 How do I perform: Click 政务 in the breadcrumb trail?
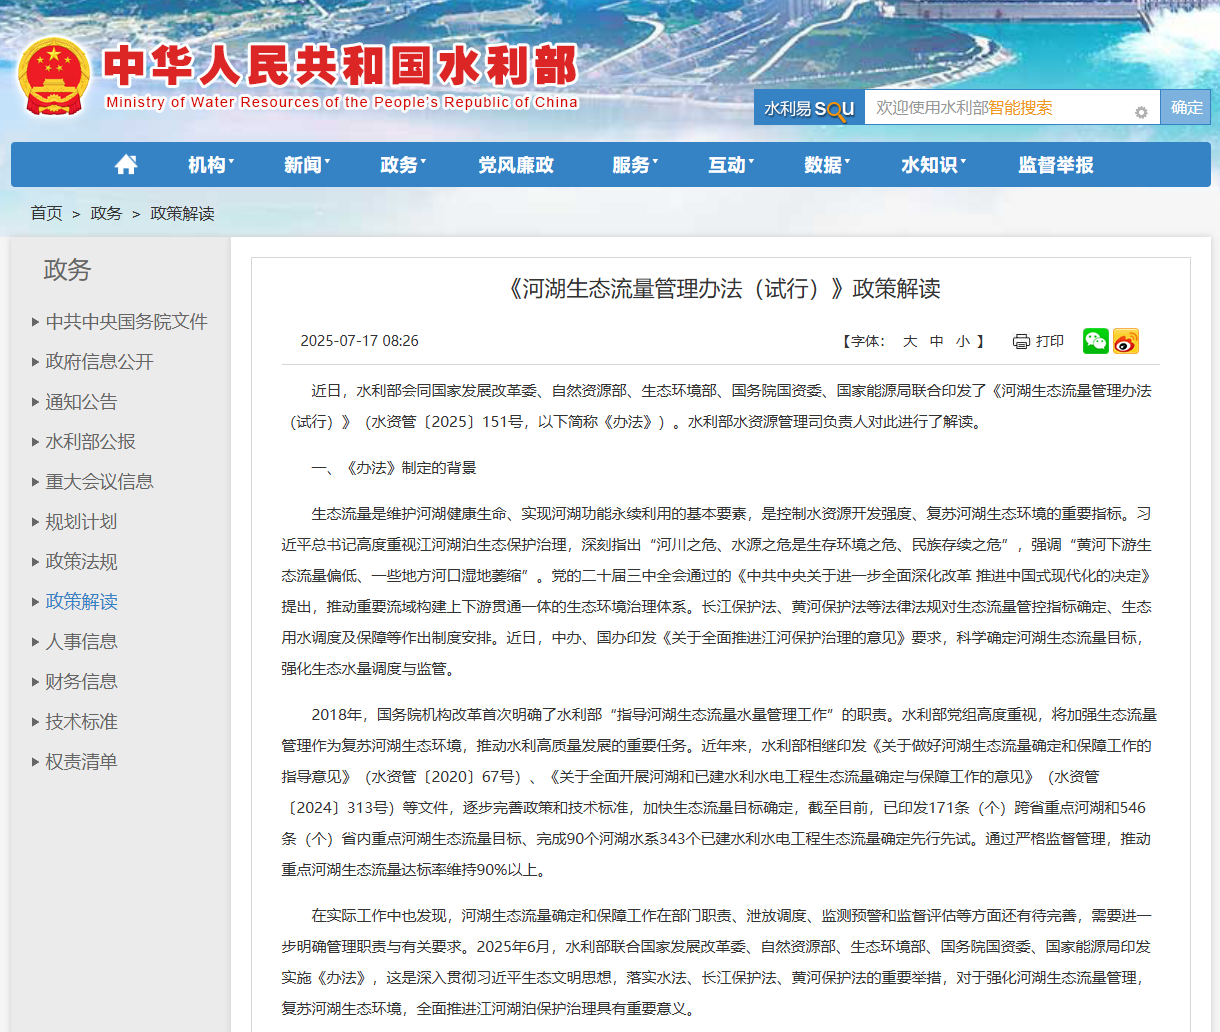coord(106,213)
